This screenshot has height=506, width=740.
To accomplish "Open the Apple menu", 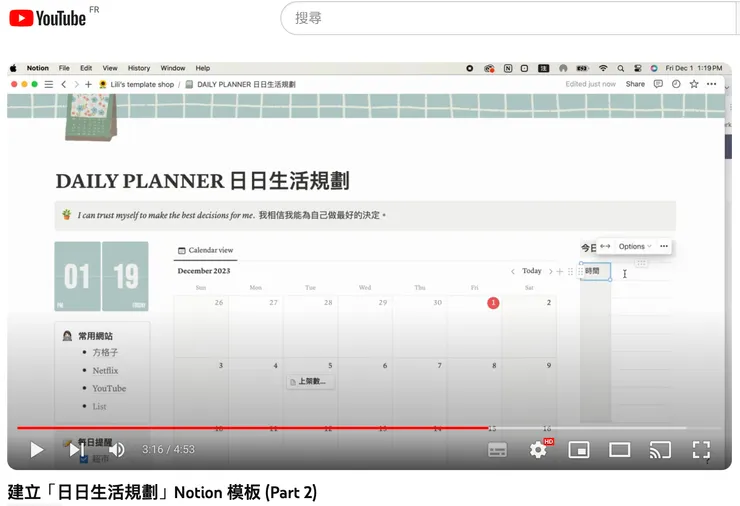I will point(13,68).
